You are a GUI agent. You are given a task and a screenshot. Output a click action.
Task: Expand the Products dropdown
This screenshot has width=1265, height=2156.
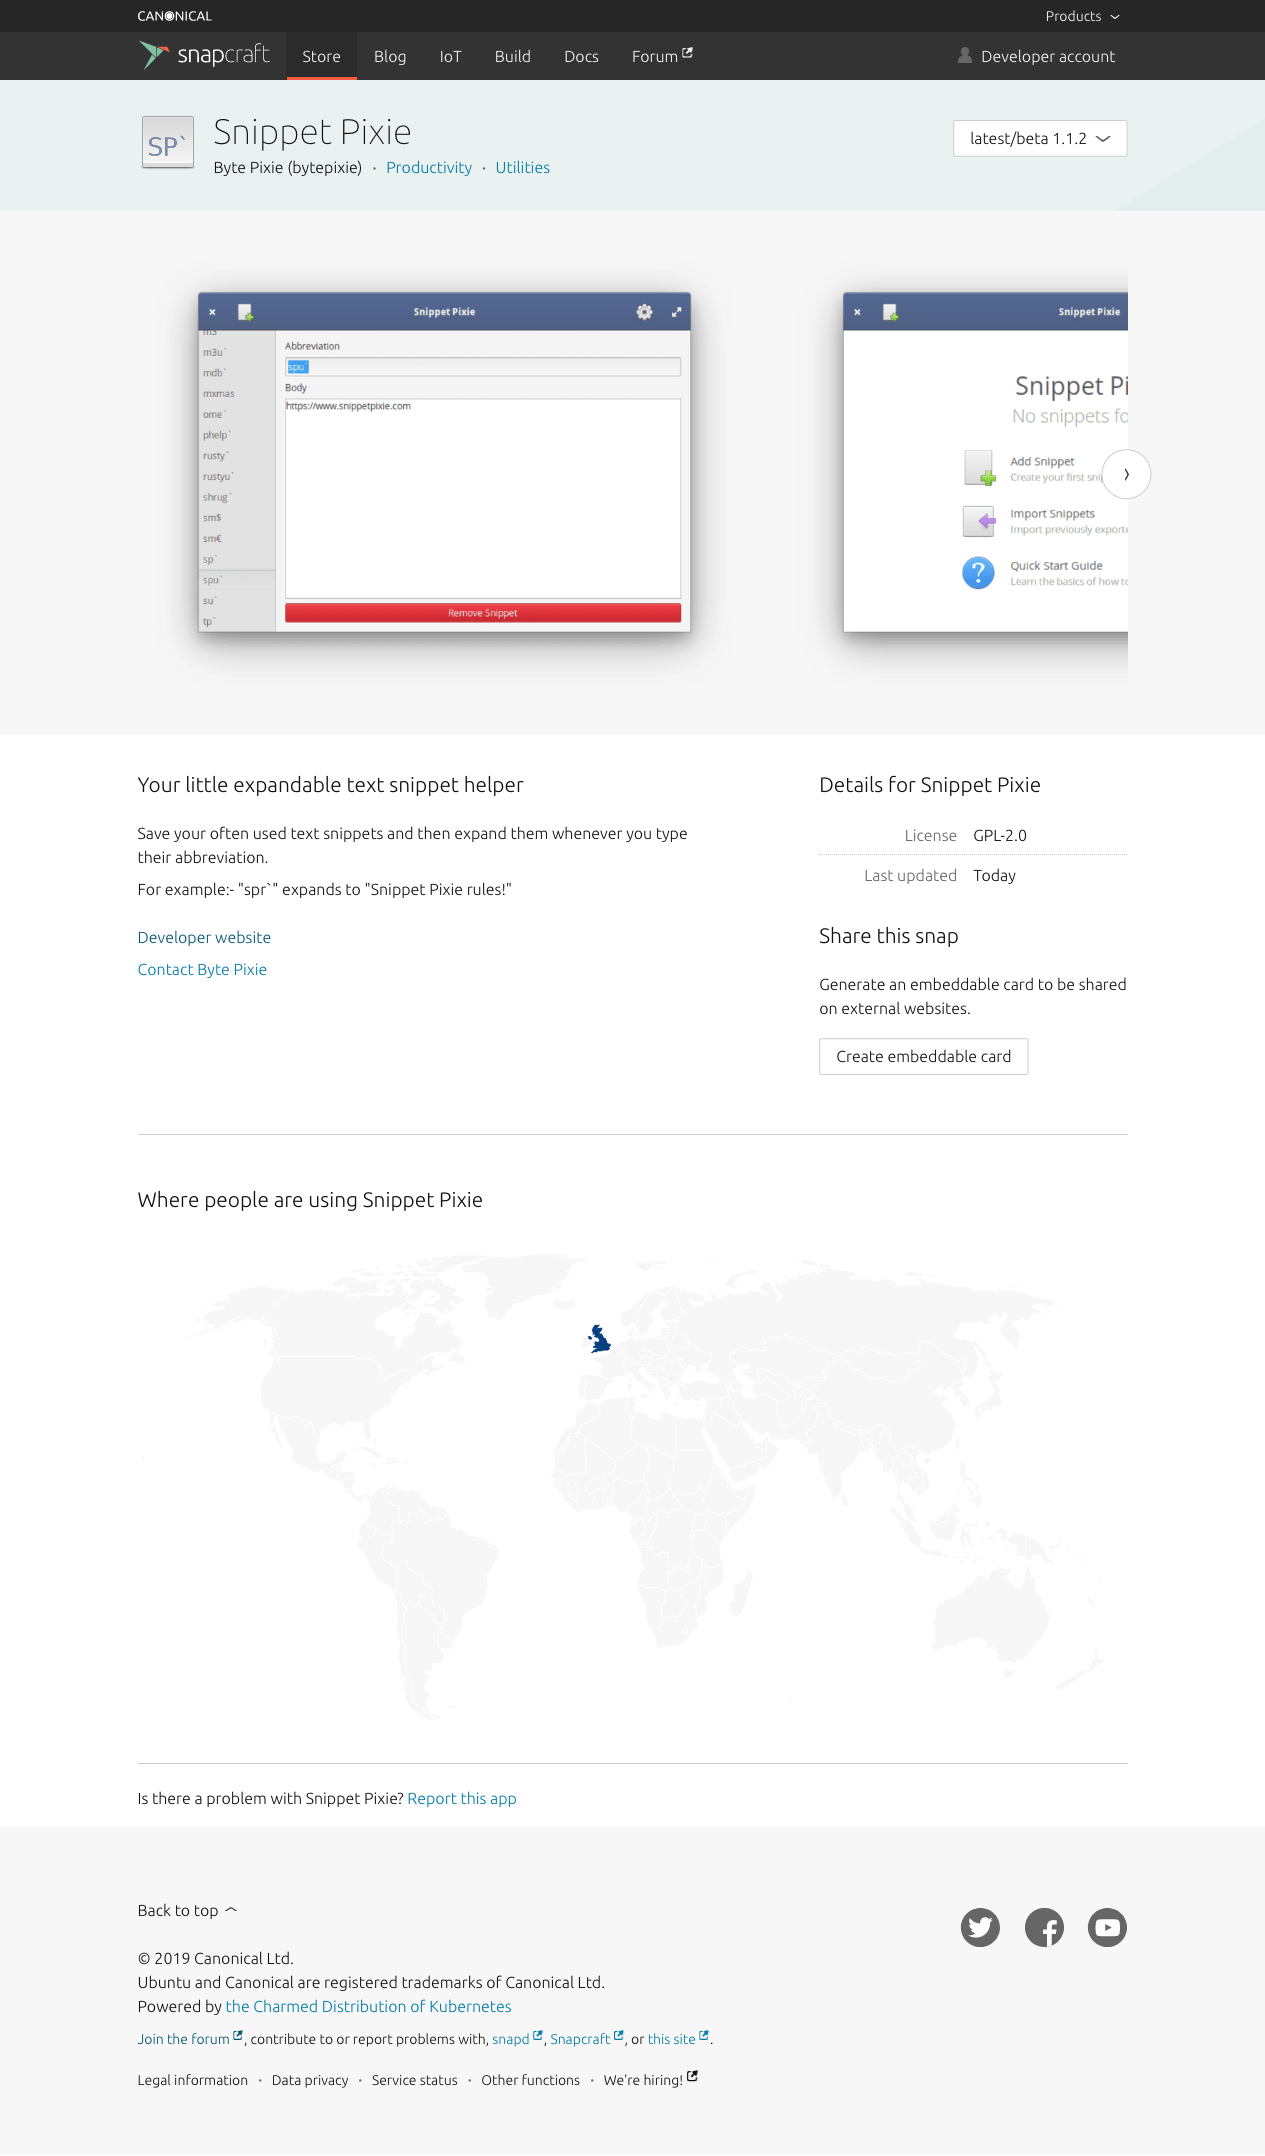(x=1082, y=16)
